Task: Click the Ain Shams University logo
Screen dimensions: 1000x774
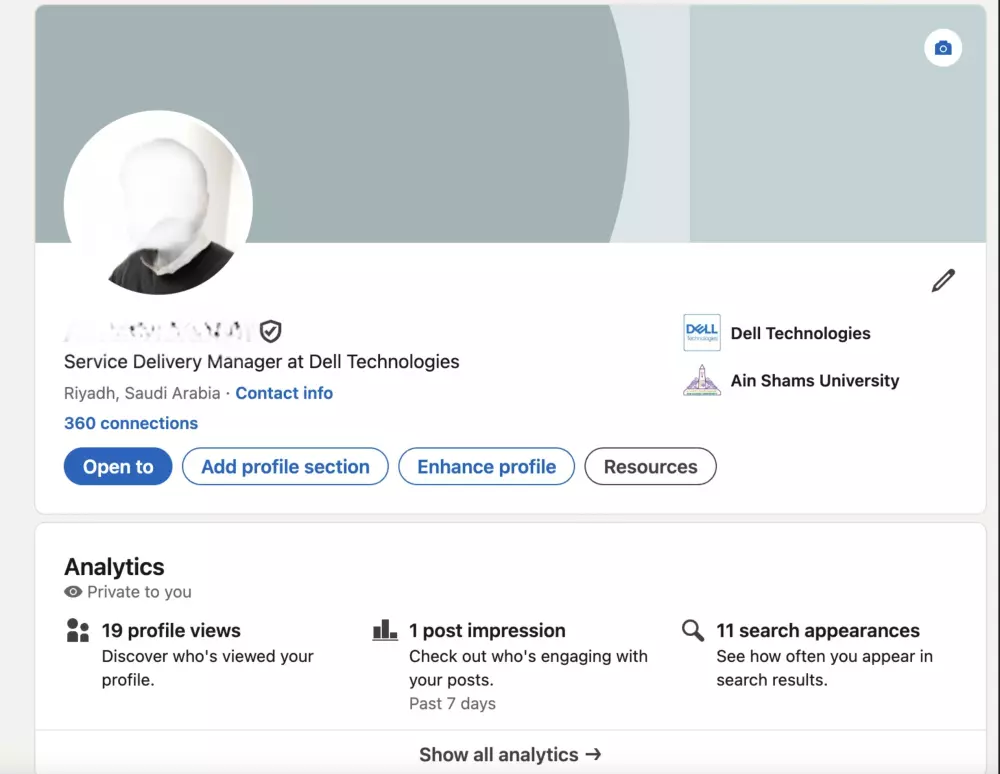Action: click(701, 381)
